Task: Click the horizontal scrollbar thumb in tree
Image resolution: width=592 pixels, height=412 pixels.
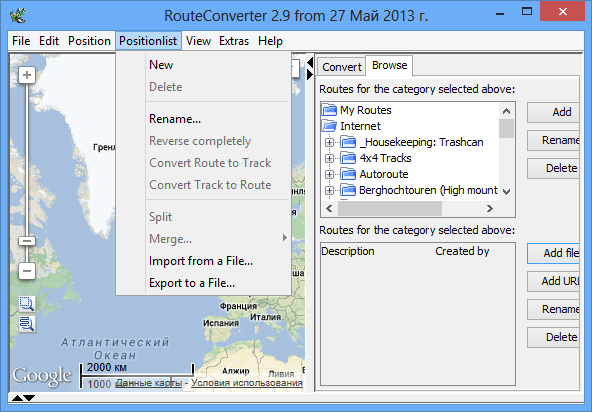Action: [390, 208]
